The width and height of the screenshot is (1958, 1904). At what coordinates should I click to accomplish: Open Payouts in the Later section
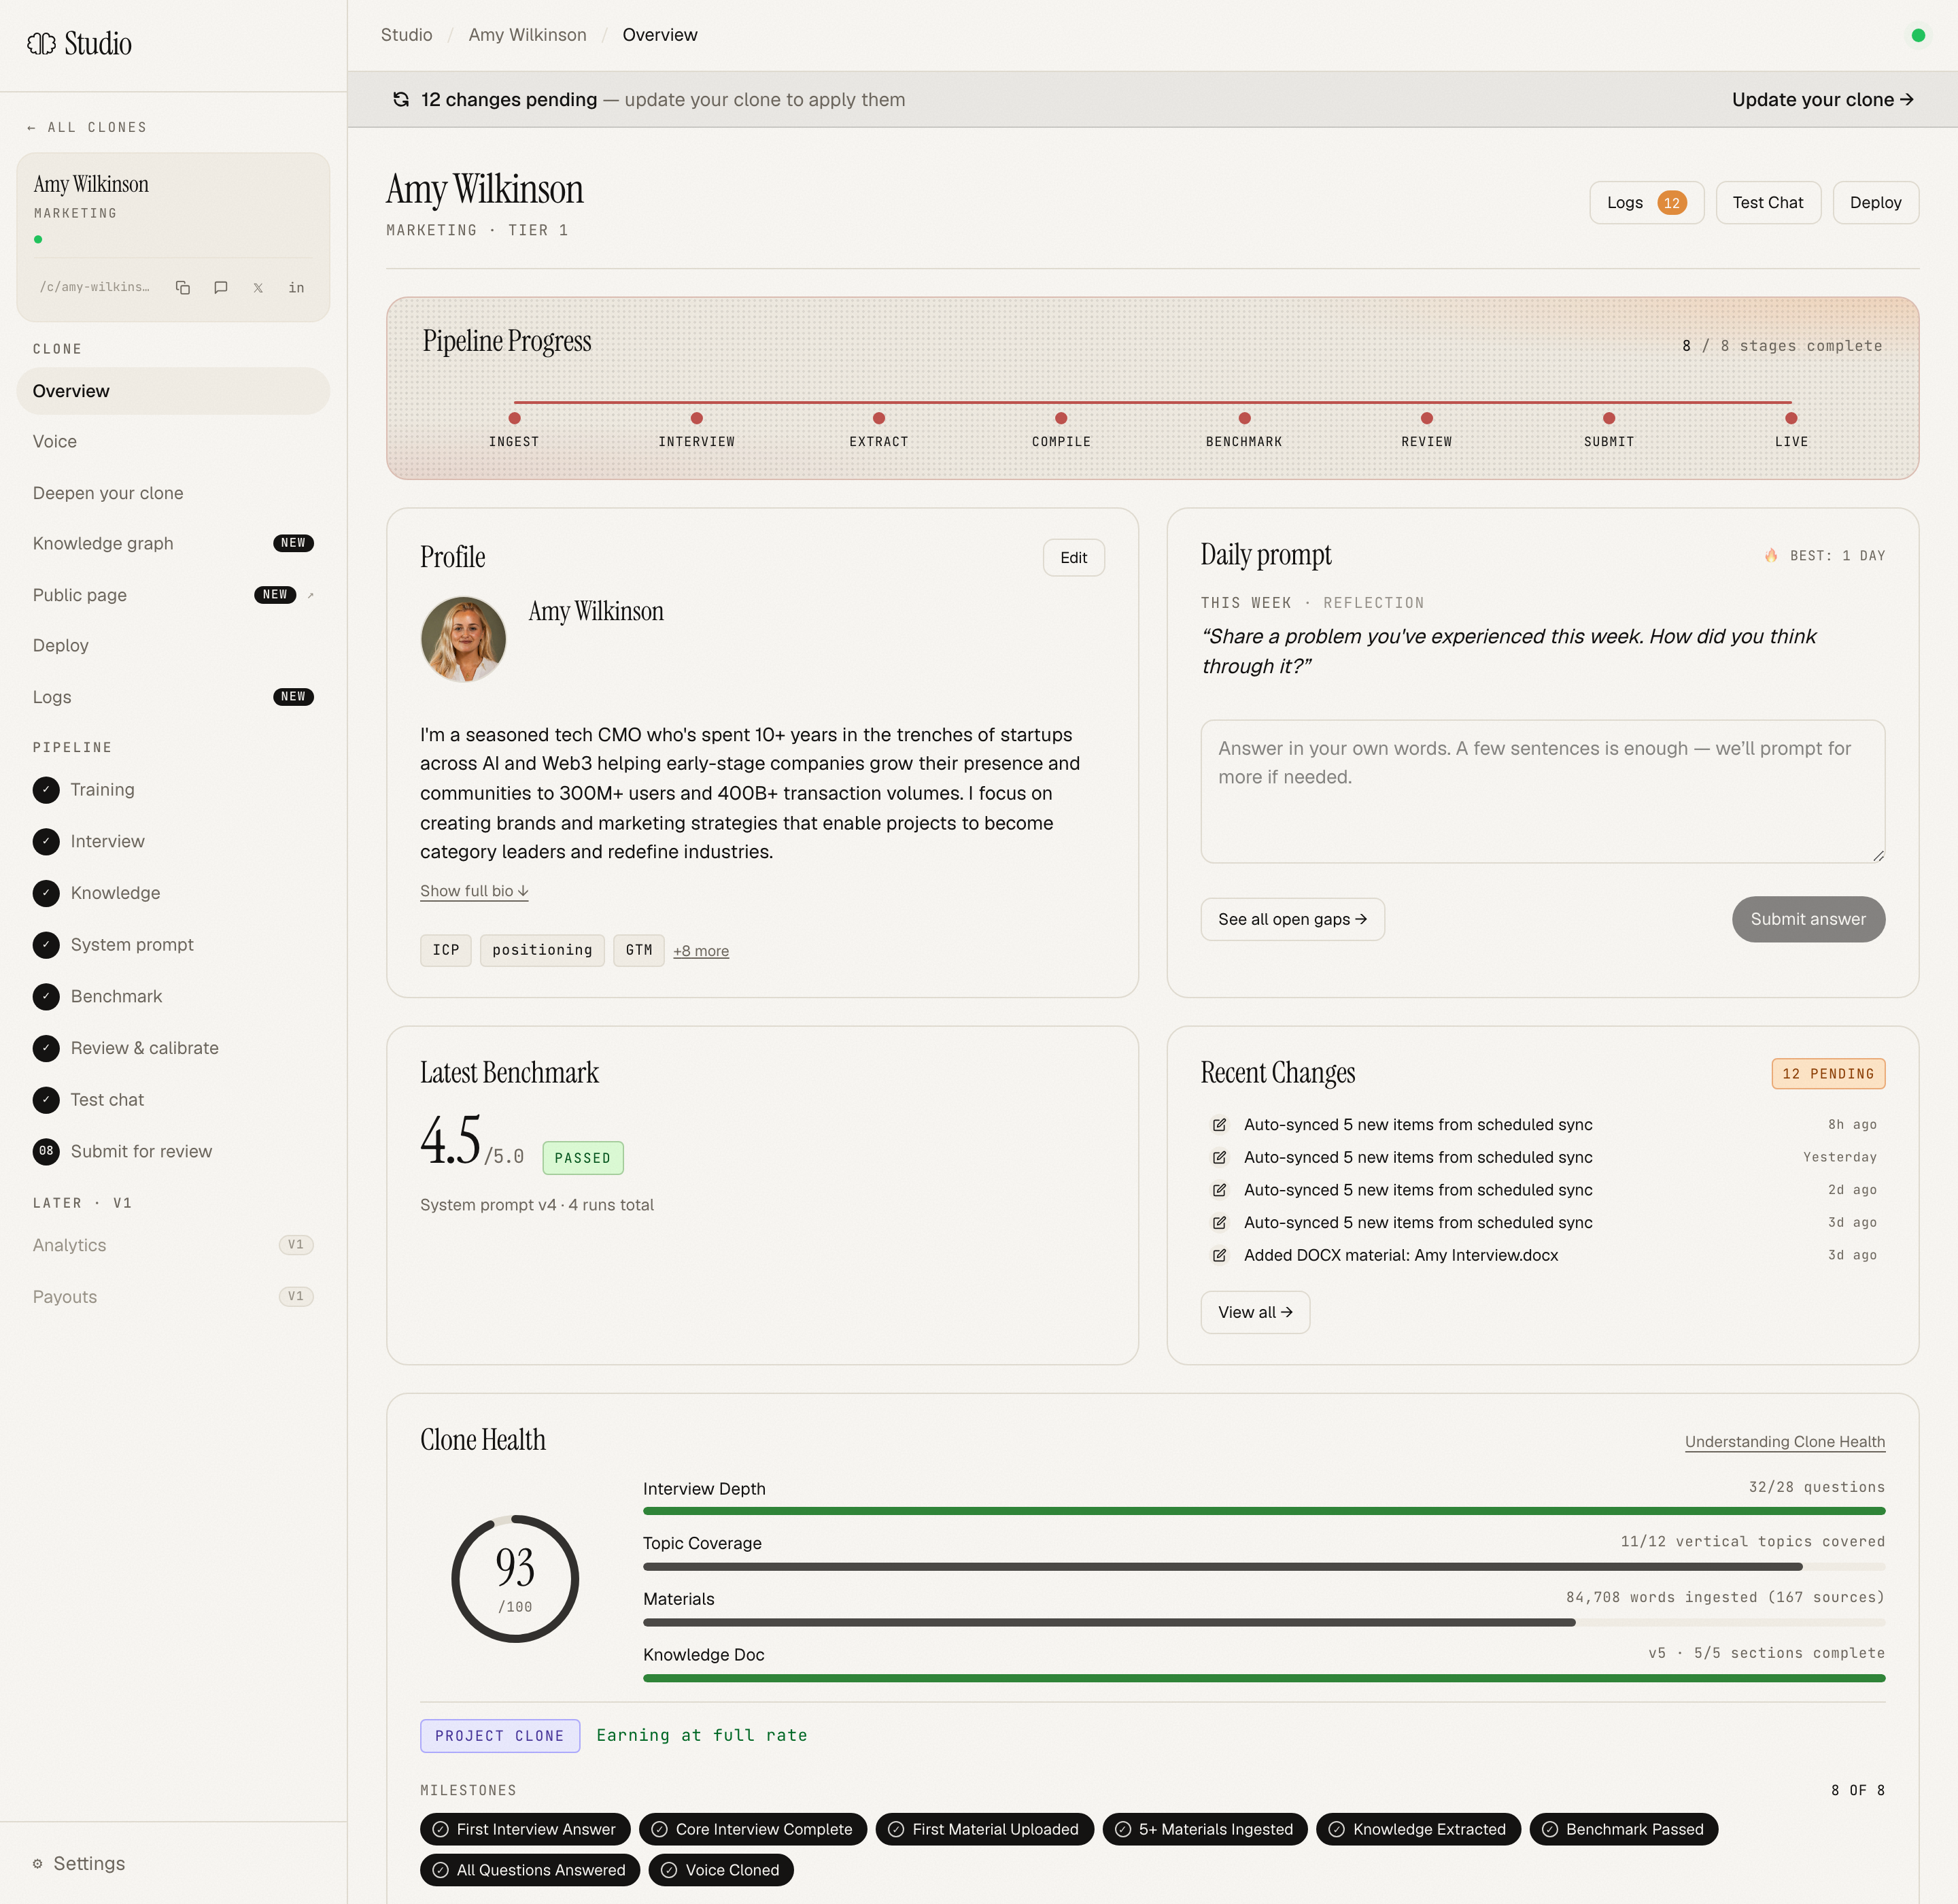(173, 1297)
